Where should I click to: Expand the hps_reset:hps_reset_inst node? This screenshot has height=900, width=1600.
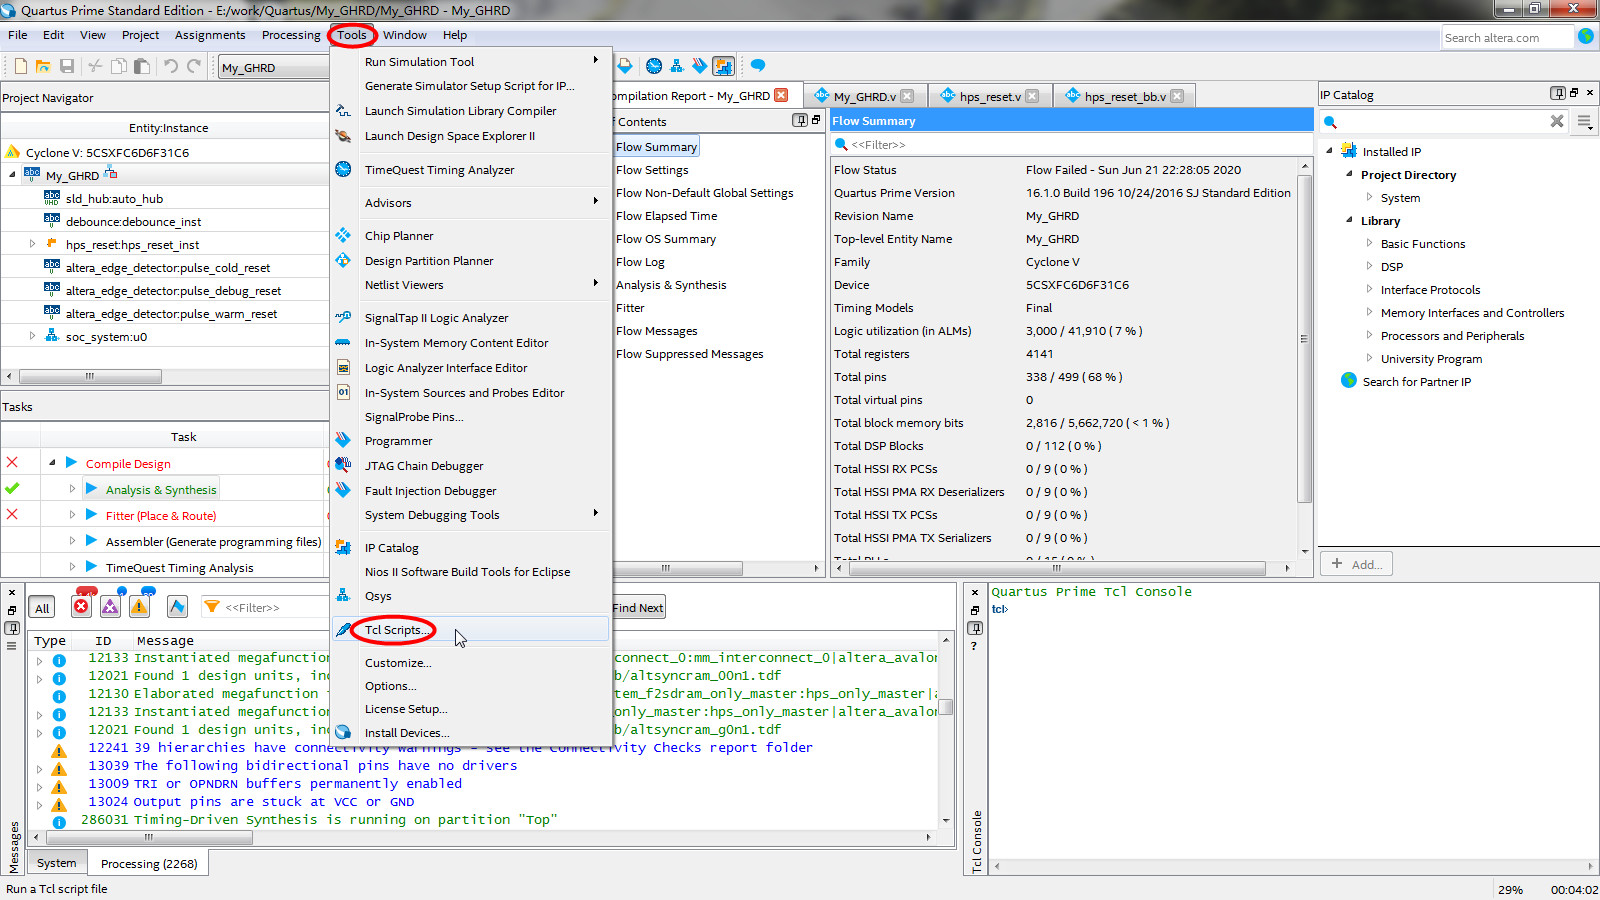tap(32, 243)
